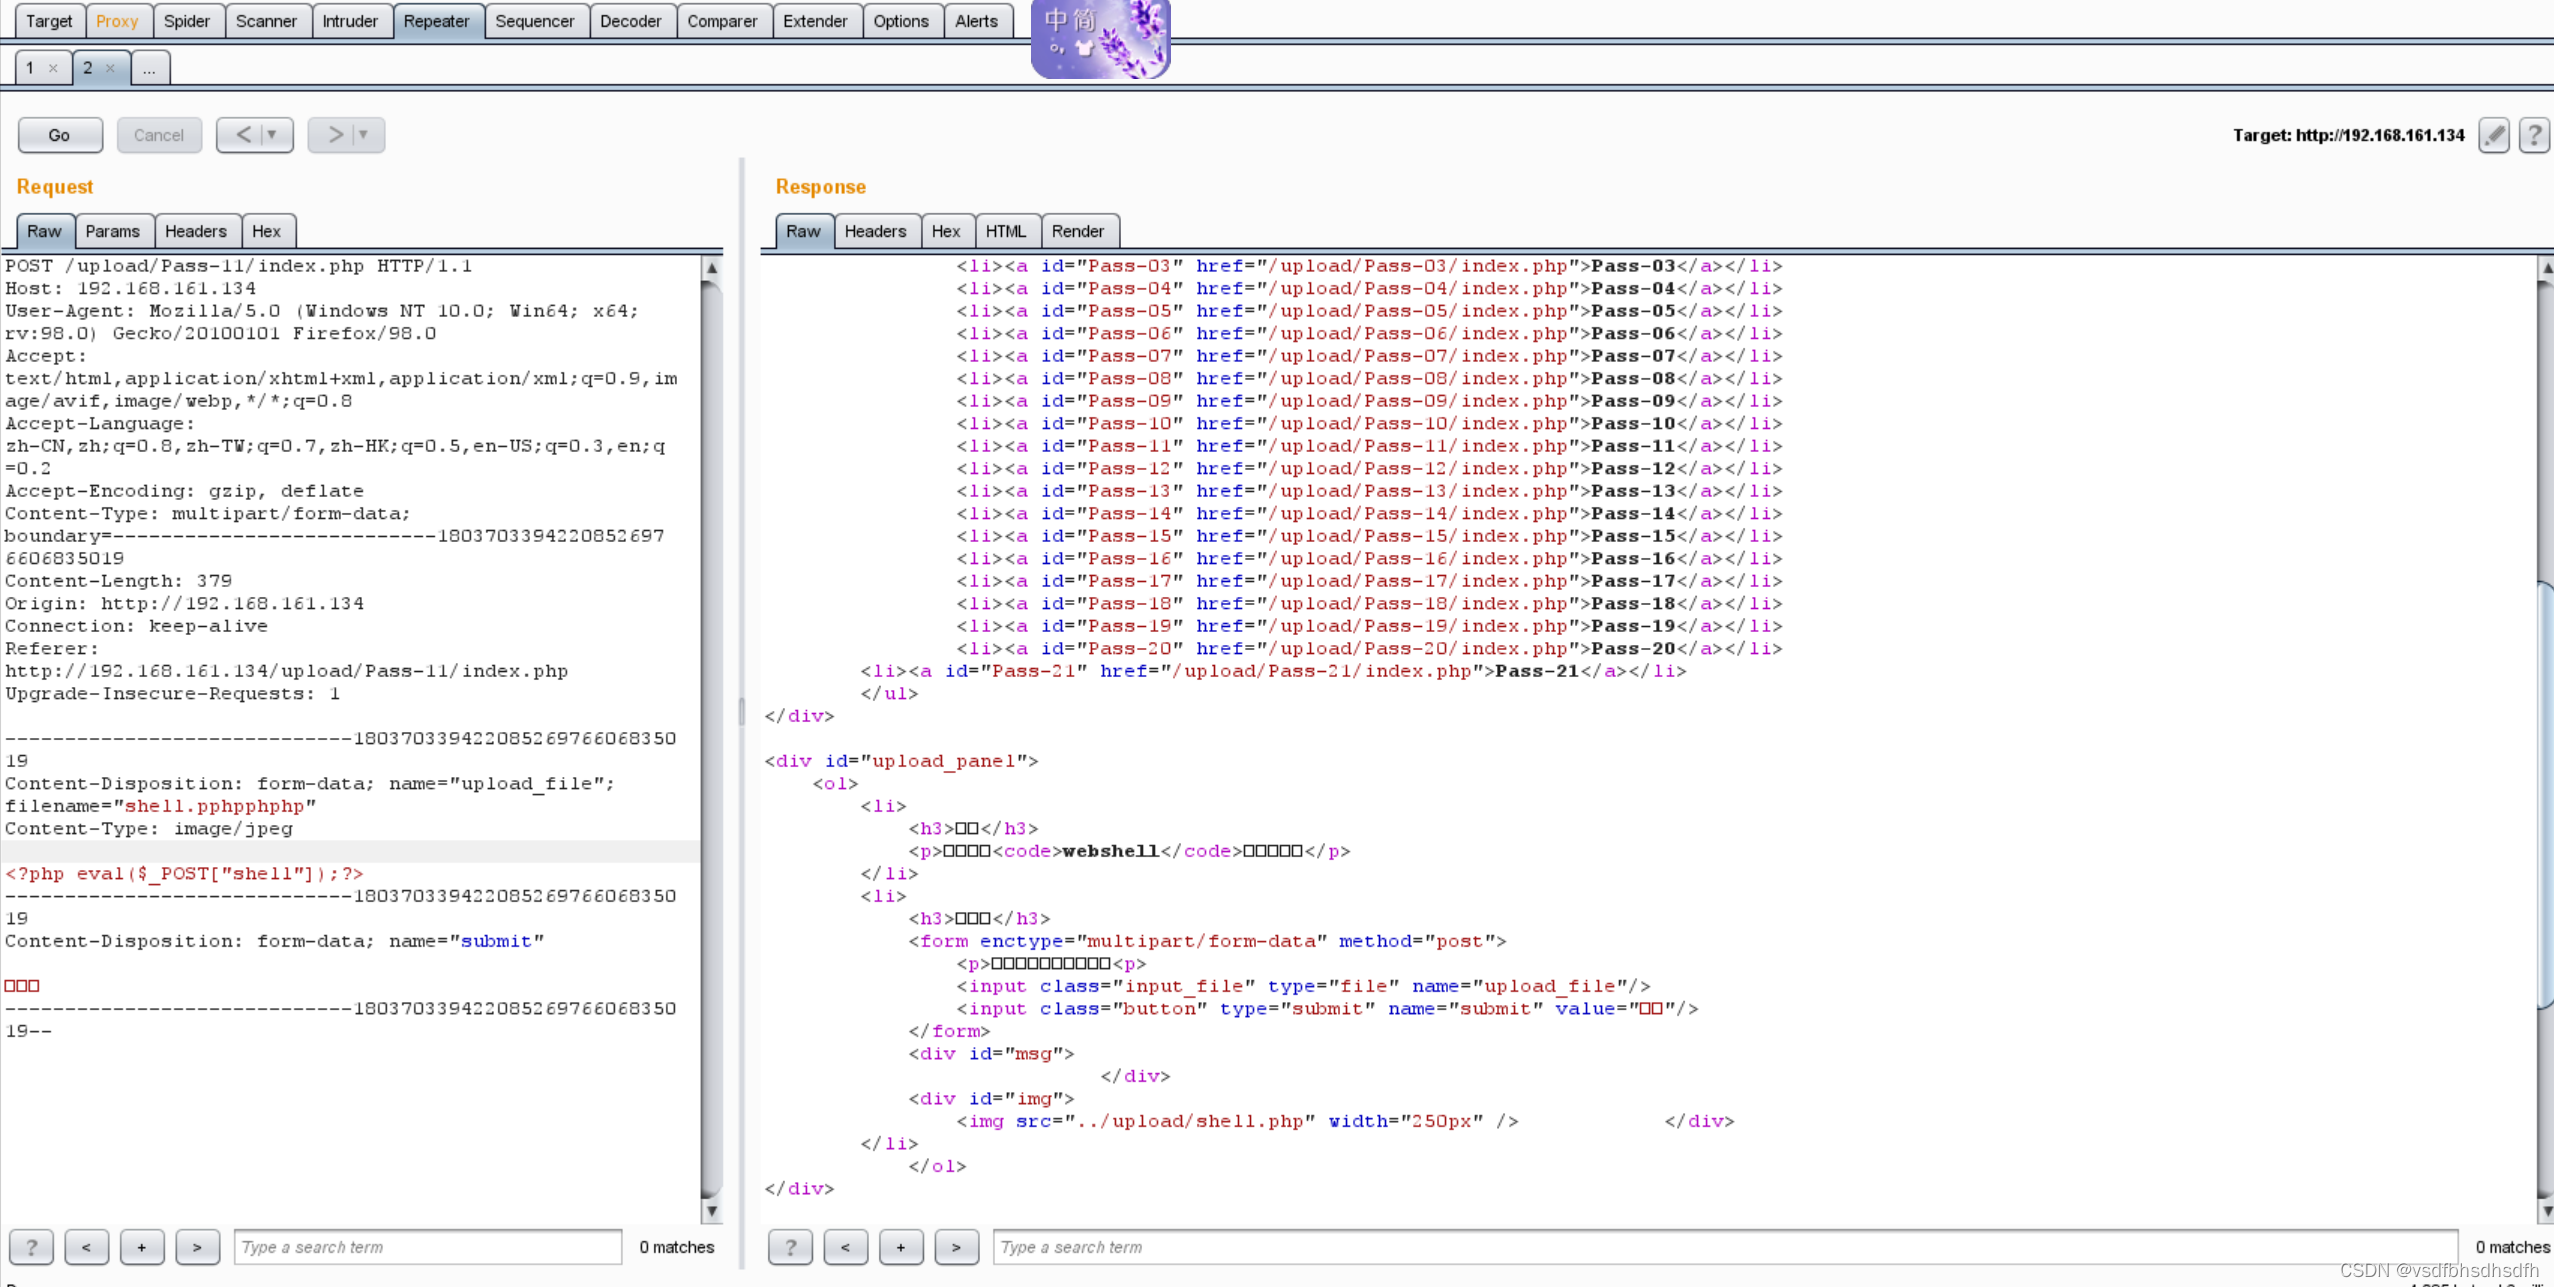Image resolution: width=2554 pixels, height=1287 pixels.
Task: Go to previous match in request search
Action: 86,1247
